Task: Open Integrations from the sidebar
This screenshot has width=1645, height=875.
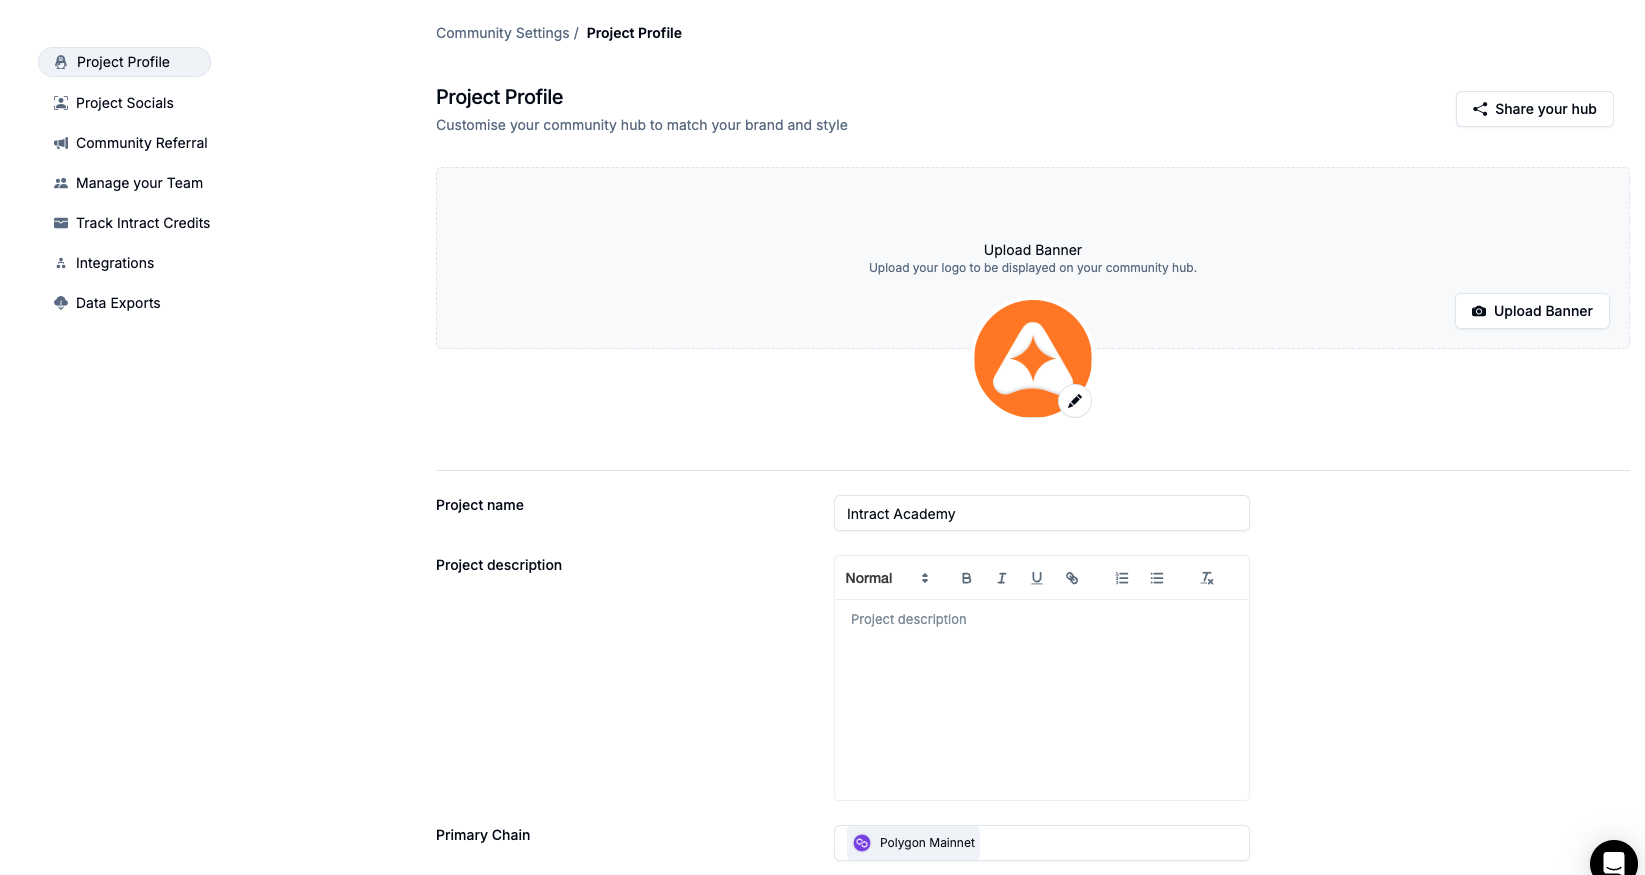Action: pyautogui.click(x=115, y=263)
